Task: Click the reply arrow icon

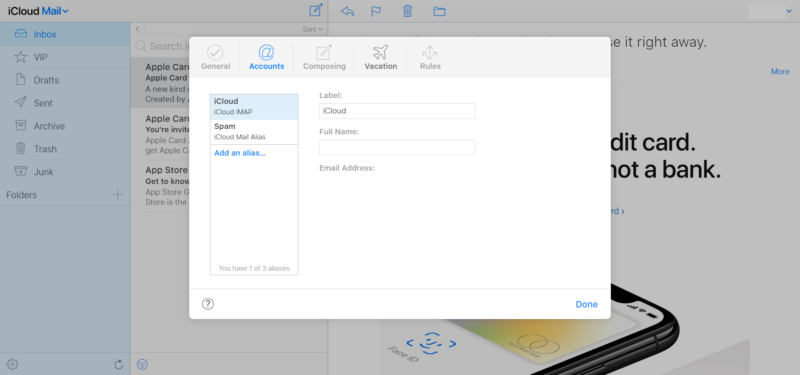Action: click(347, 11)
